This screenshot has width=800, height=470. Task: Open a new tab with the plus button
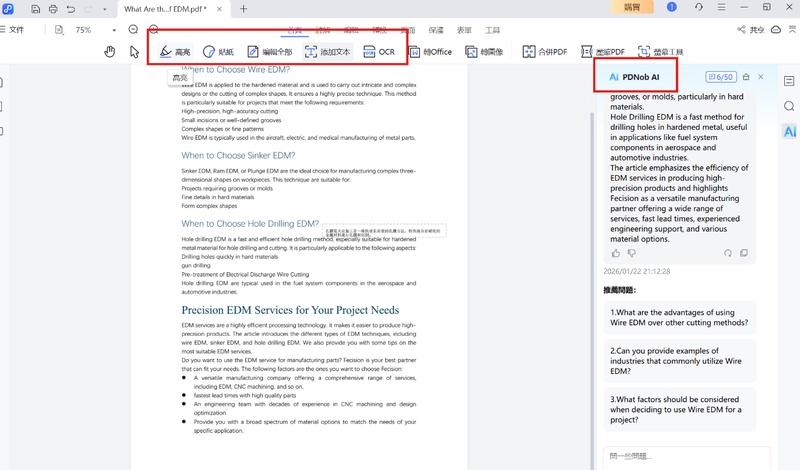[x=244, y=9]
